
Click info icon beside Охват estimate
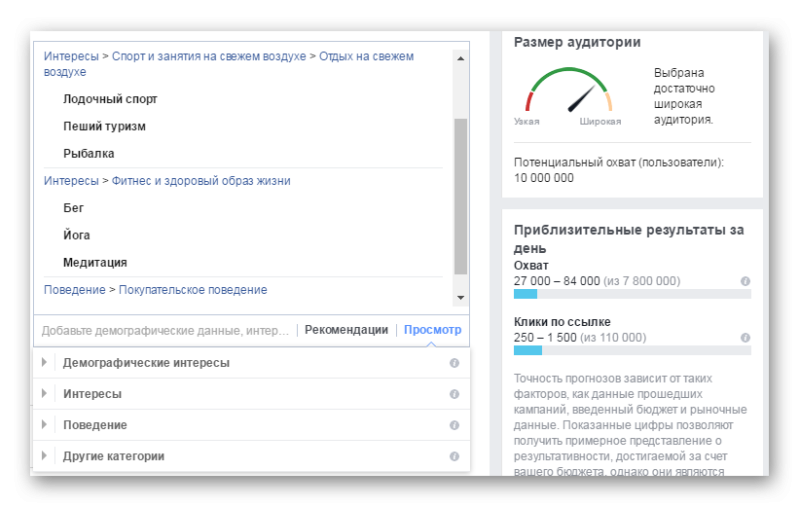(745, 281)
